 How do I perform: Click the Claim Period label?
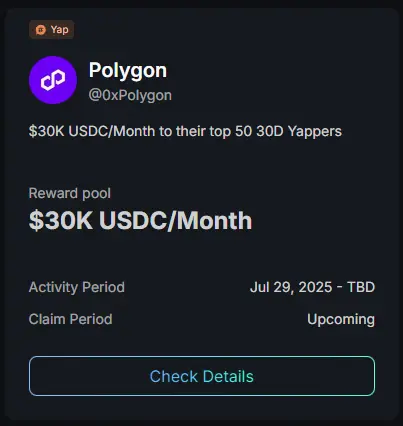click(70, 319)
